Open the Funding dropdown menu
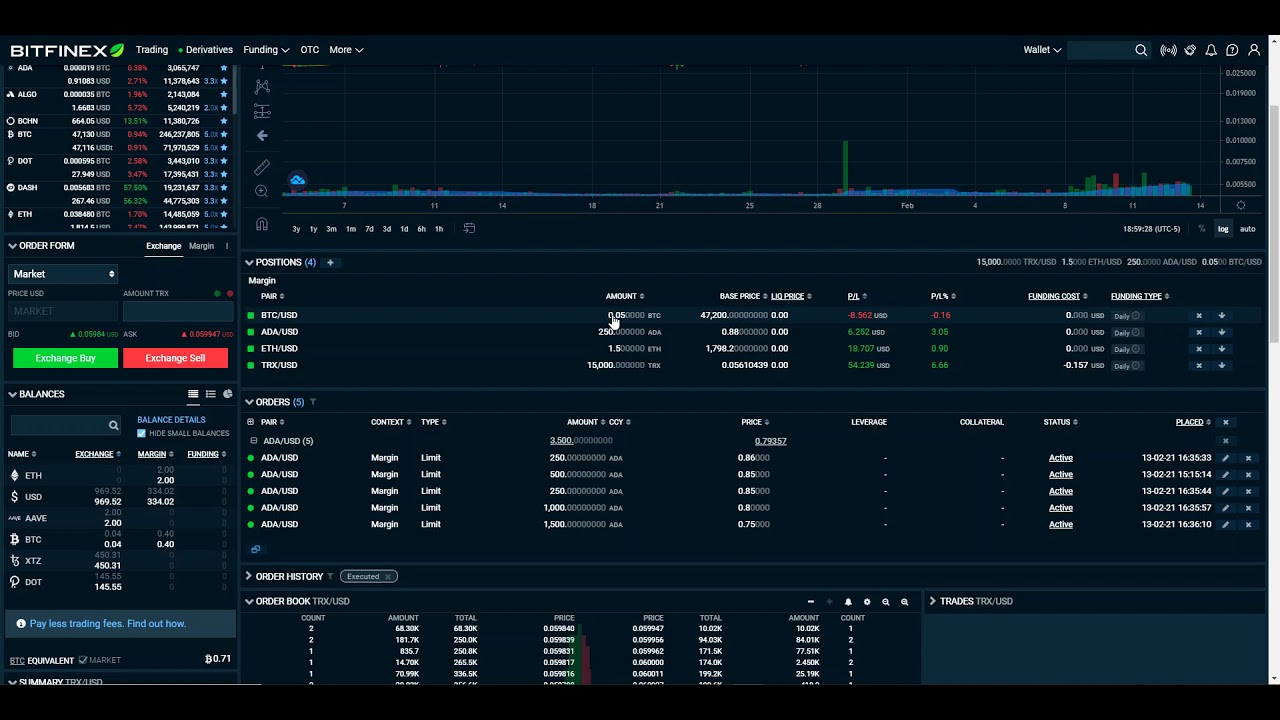Image resolution: width=1280 pixels, height=720 pixels. 266,50
